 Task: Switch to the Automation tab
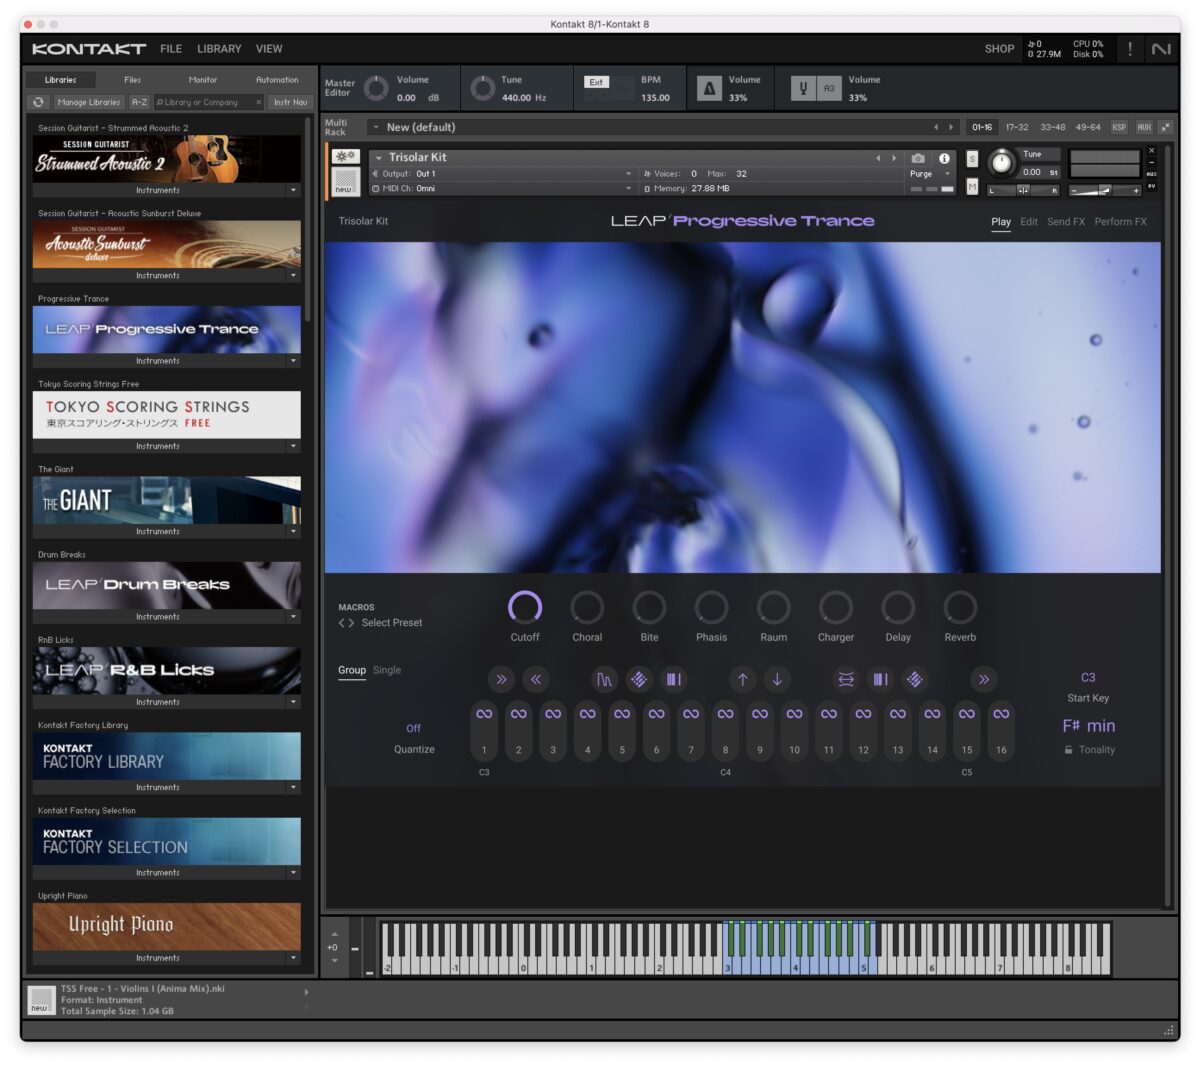tap(277, 80)
